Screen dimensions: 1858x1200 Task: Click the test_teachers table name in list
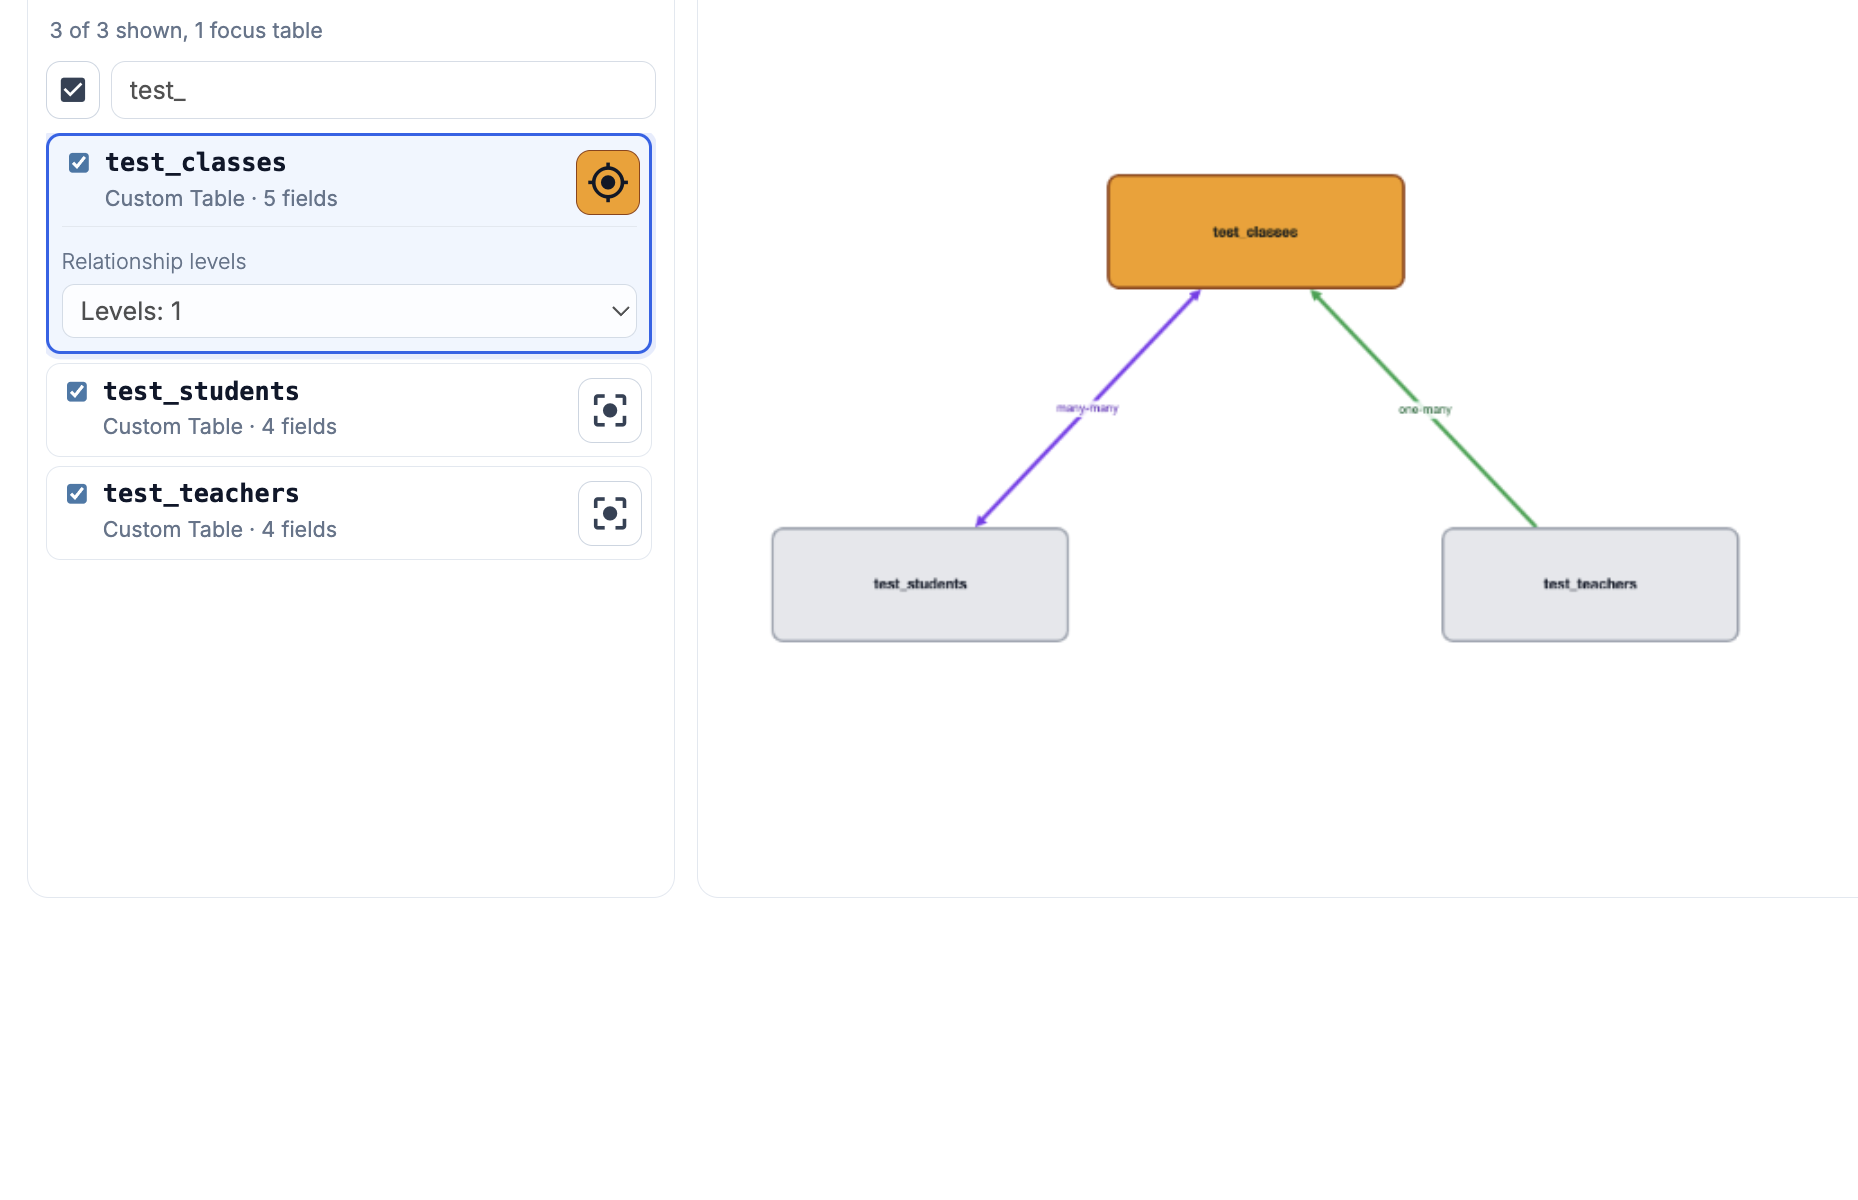(x=201, y=493)
